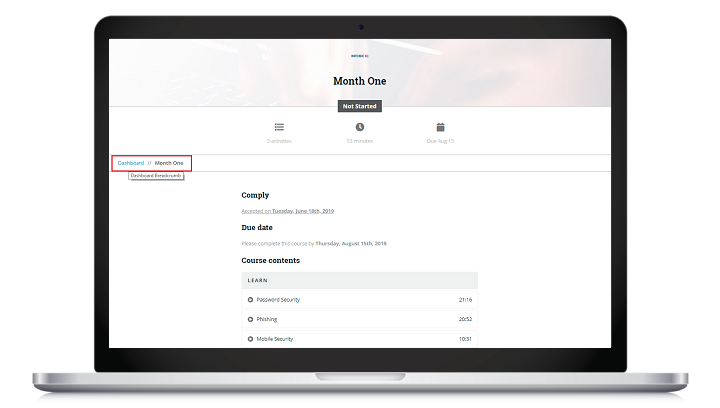The image size is (720, 408).
Task: Open the Mobile Security lesson
Action: pyautogui.click(x=275, y=339)
